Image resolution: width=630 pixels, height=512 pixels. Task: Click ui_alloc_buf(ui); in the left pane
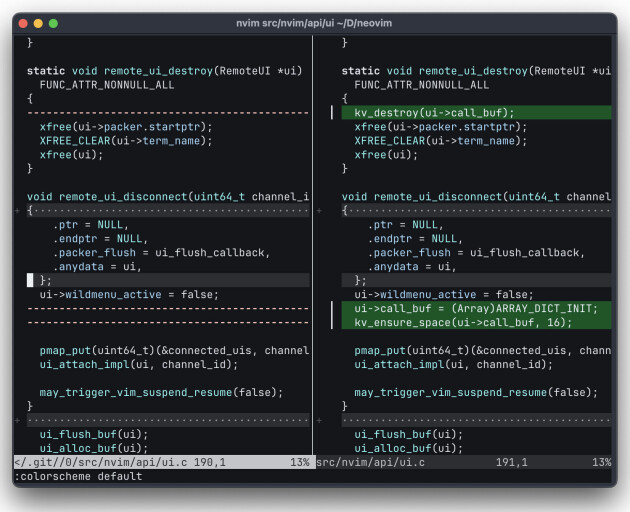(x=94, y=449)
